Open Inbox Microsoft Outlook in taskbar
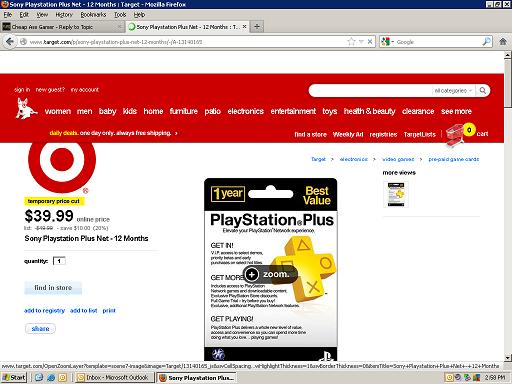Viewport: 512px width, 384px height. (x=115, y=378)
